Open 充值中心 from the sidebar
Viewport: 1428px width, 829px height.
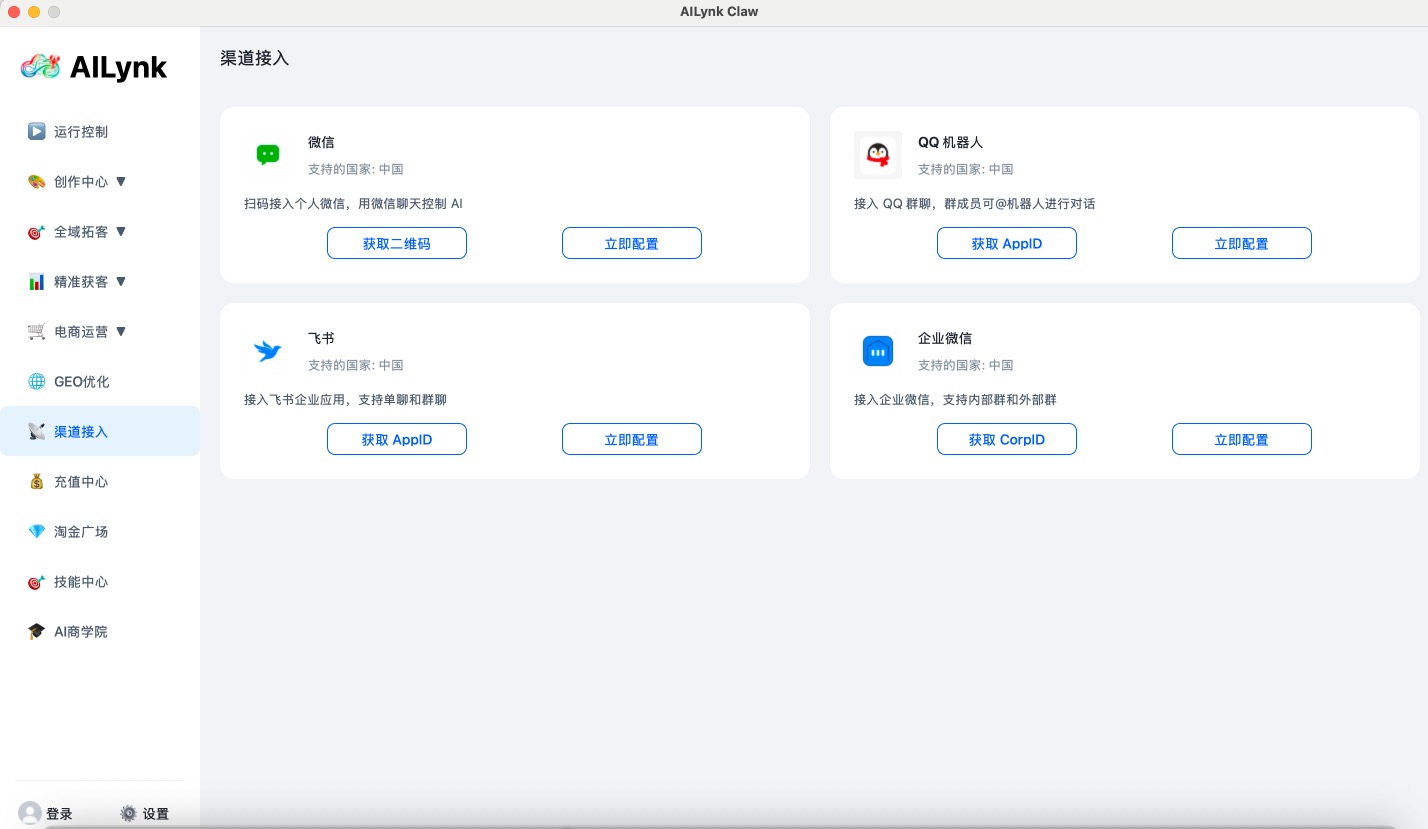[100, 481]
